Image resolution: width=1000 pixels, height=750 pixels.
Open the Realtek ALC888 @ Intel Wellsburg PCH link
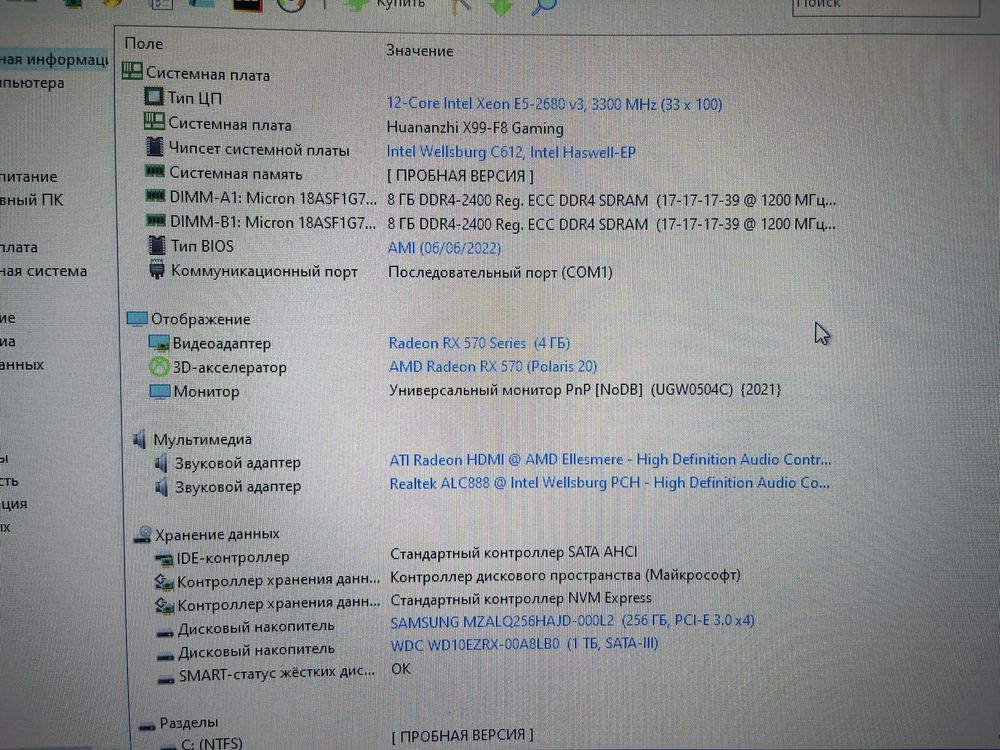point(610,483)
